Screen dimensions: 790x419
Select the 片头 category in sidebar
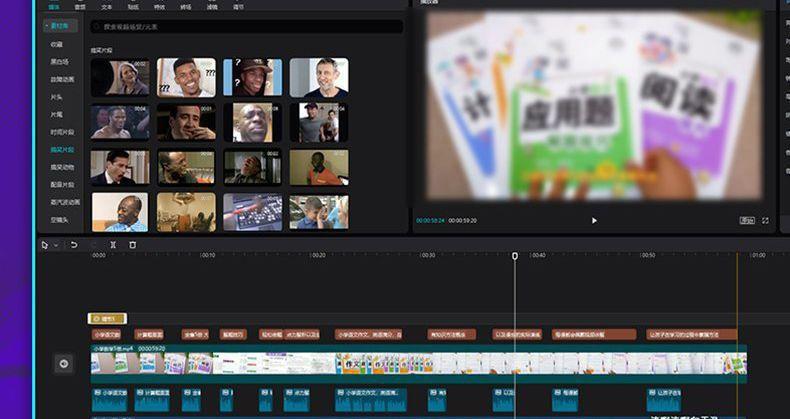tap(57, 97)
